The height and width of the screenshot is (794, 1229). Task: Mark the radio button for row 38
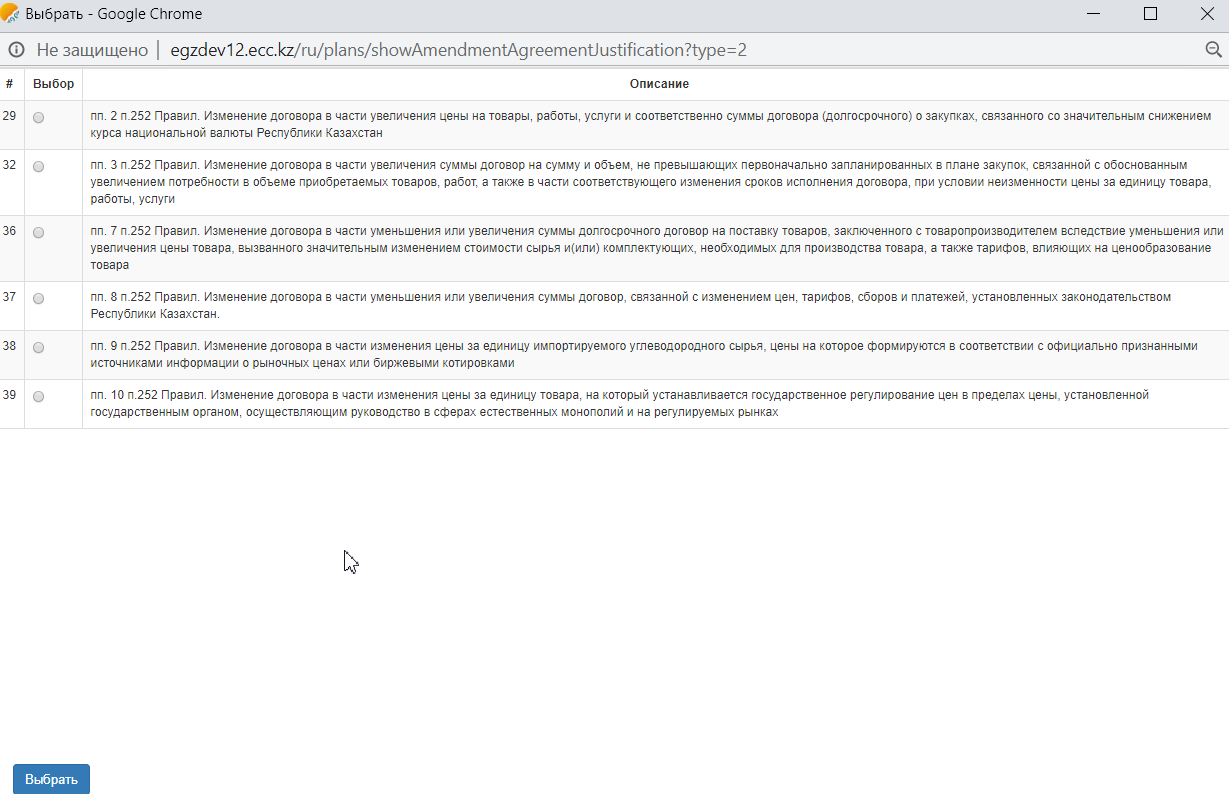pyautogui.click(x=39, y=347)
